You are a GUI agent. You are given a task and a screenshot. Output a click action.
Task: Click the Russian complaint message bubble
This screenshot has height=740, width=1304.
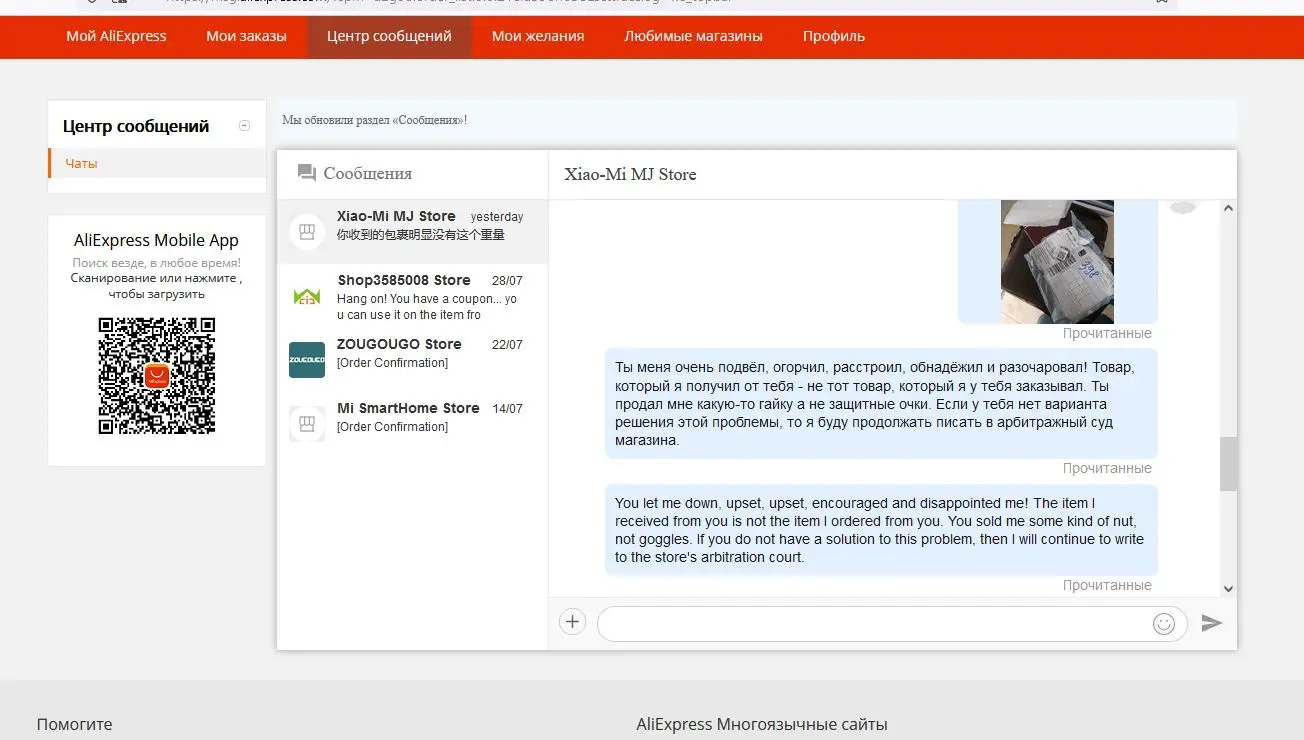[881, 404]
